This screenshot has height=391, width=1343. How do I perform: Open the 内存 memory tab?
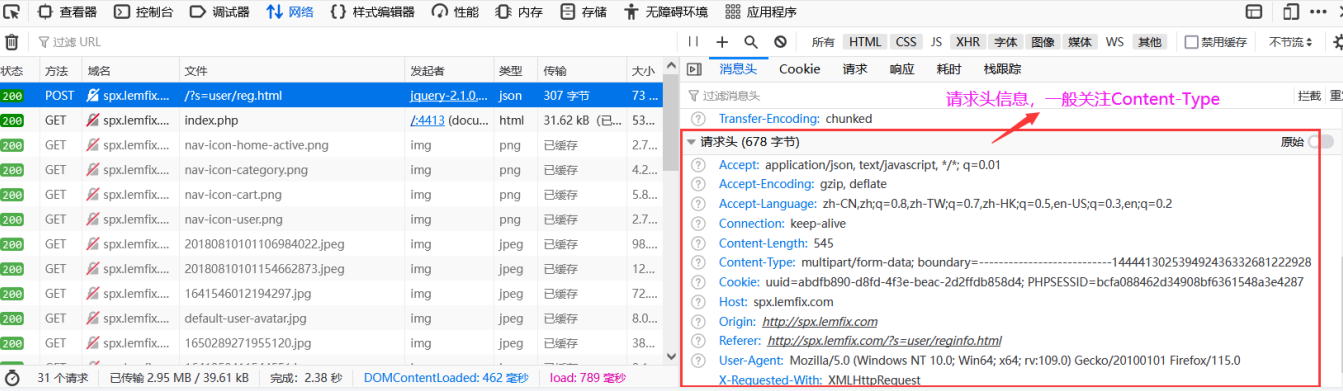519,12
